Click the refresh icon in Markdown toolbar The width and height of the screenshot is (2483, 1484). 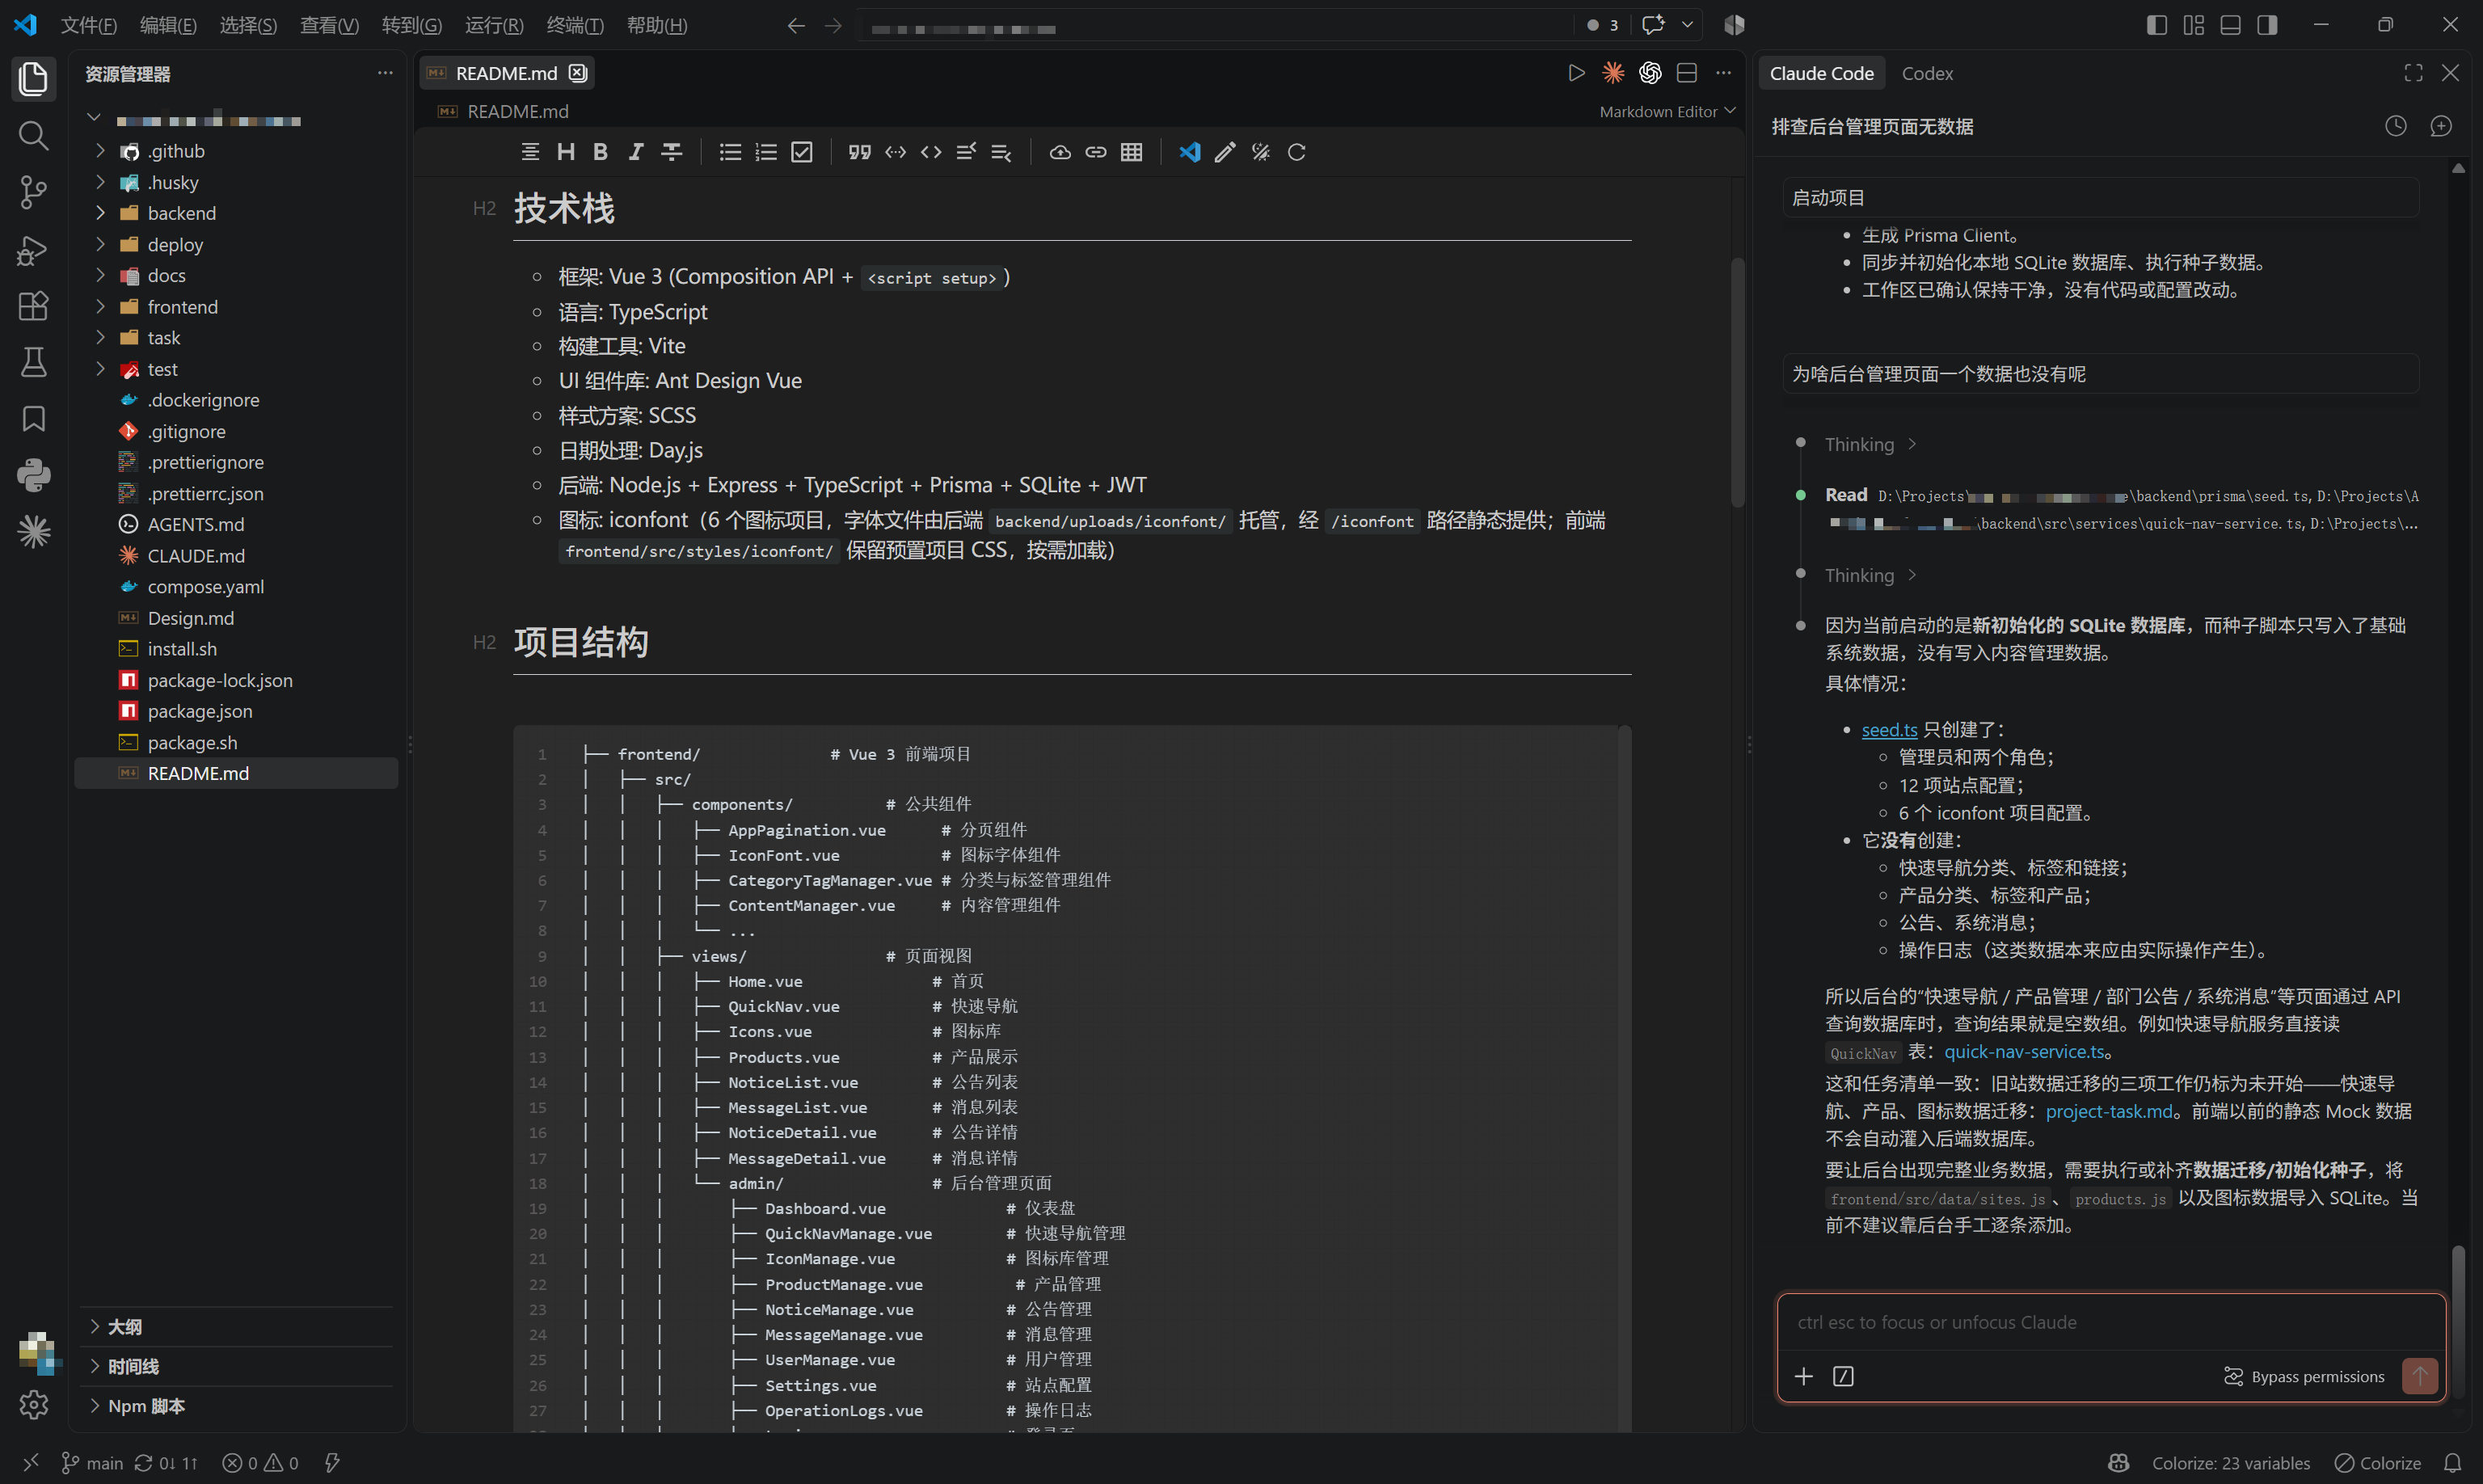tap(1297, 152)
